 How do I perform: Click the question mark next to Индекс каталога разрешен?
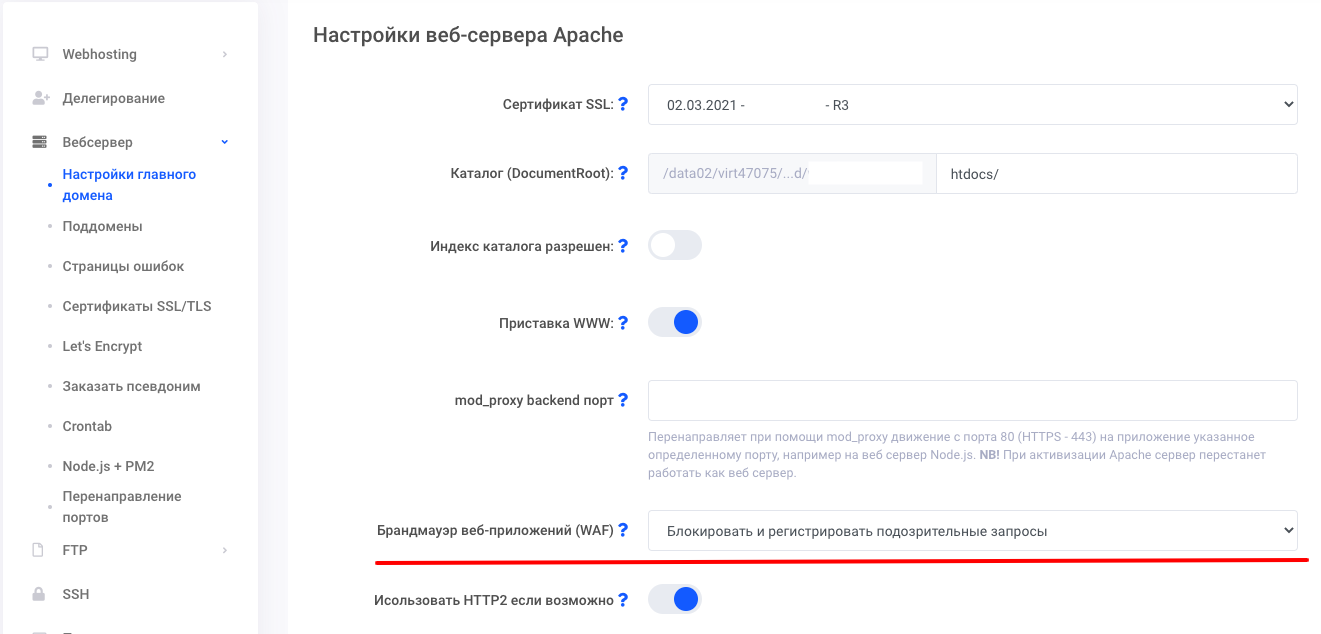coord(623,246)
